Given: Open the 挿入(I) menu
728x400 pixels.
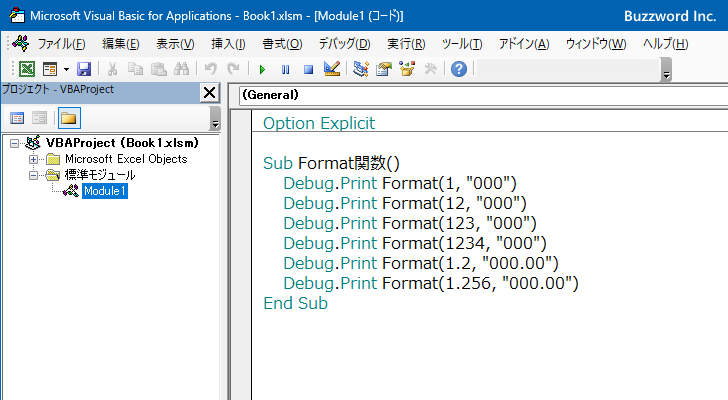Looking at the screenshot, I should click(228, 44).
